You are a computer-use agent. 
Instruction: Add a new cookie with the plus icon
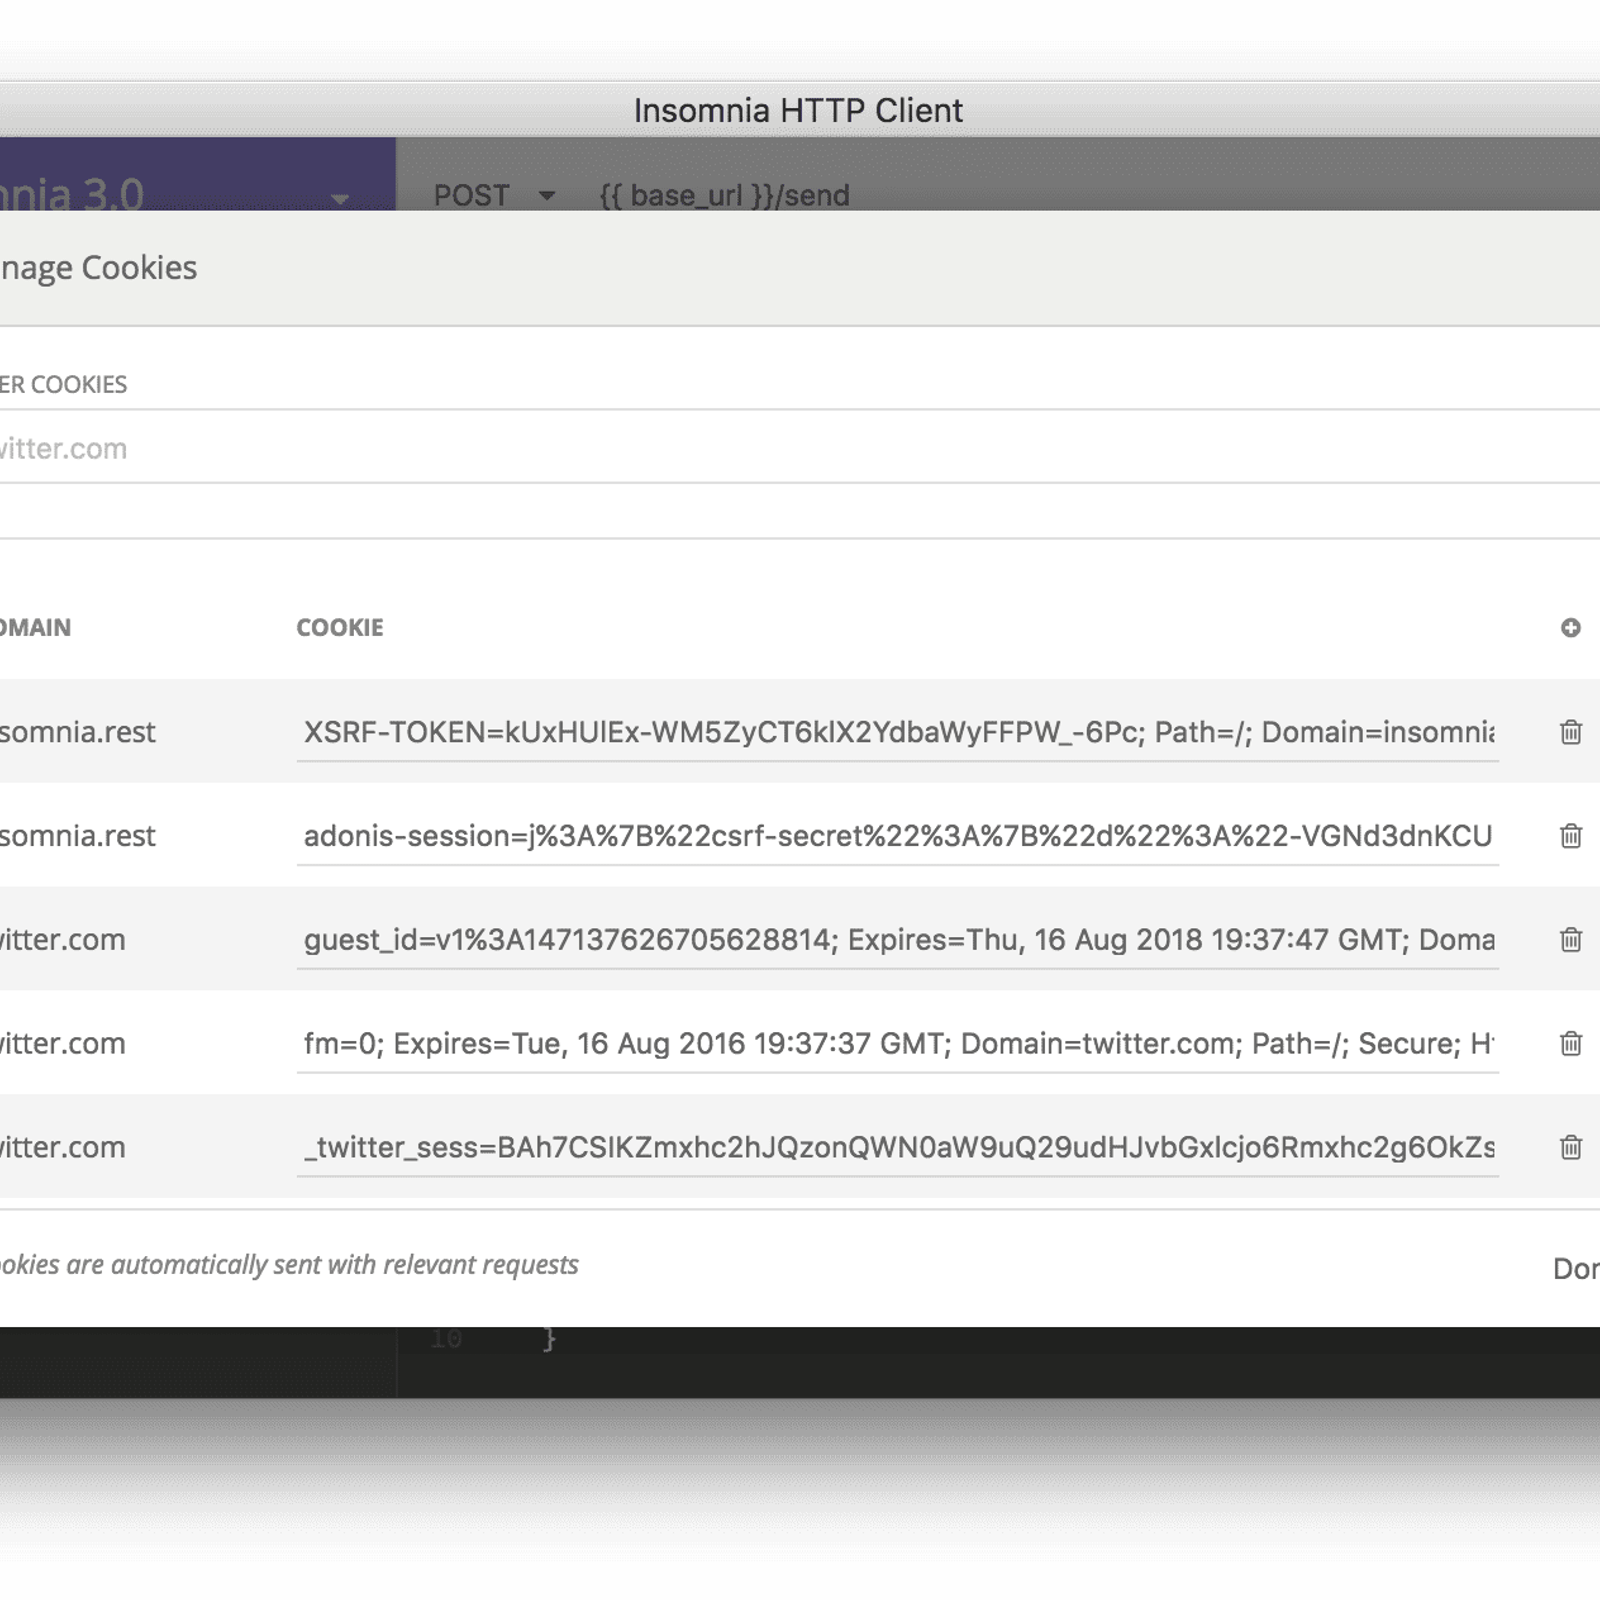pos(1570,628)
